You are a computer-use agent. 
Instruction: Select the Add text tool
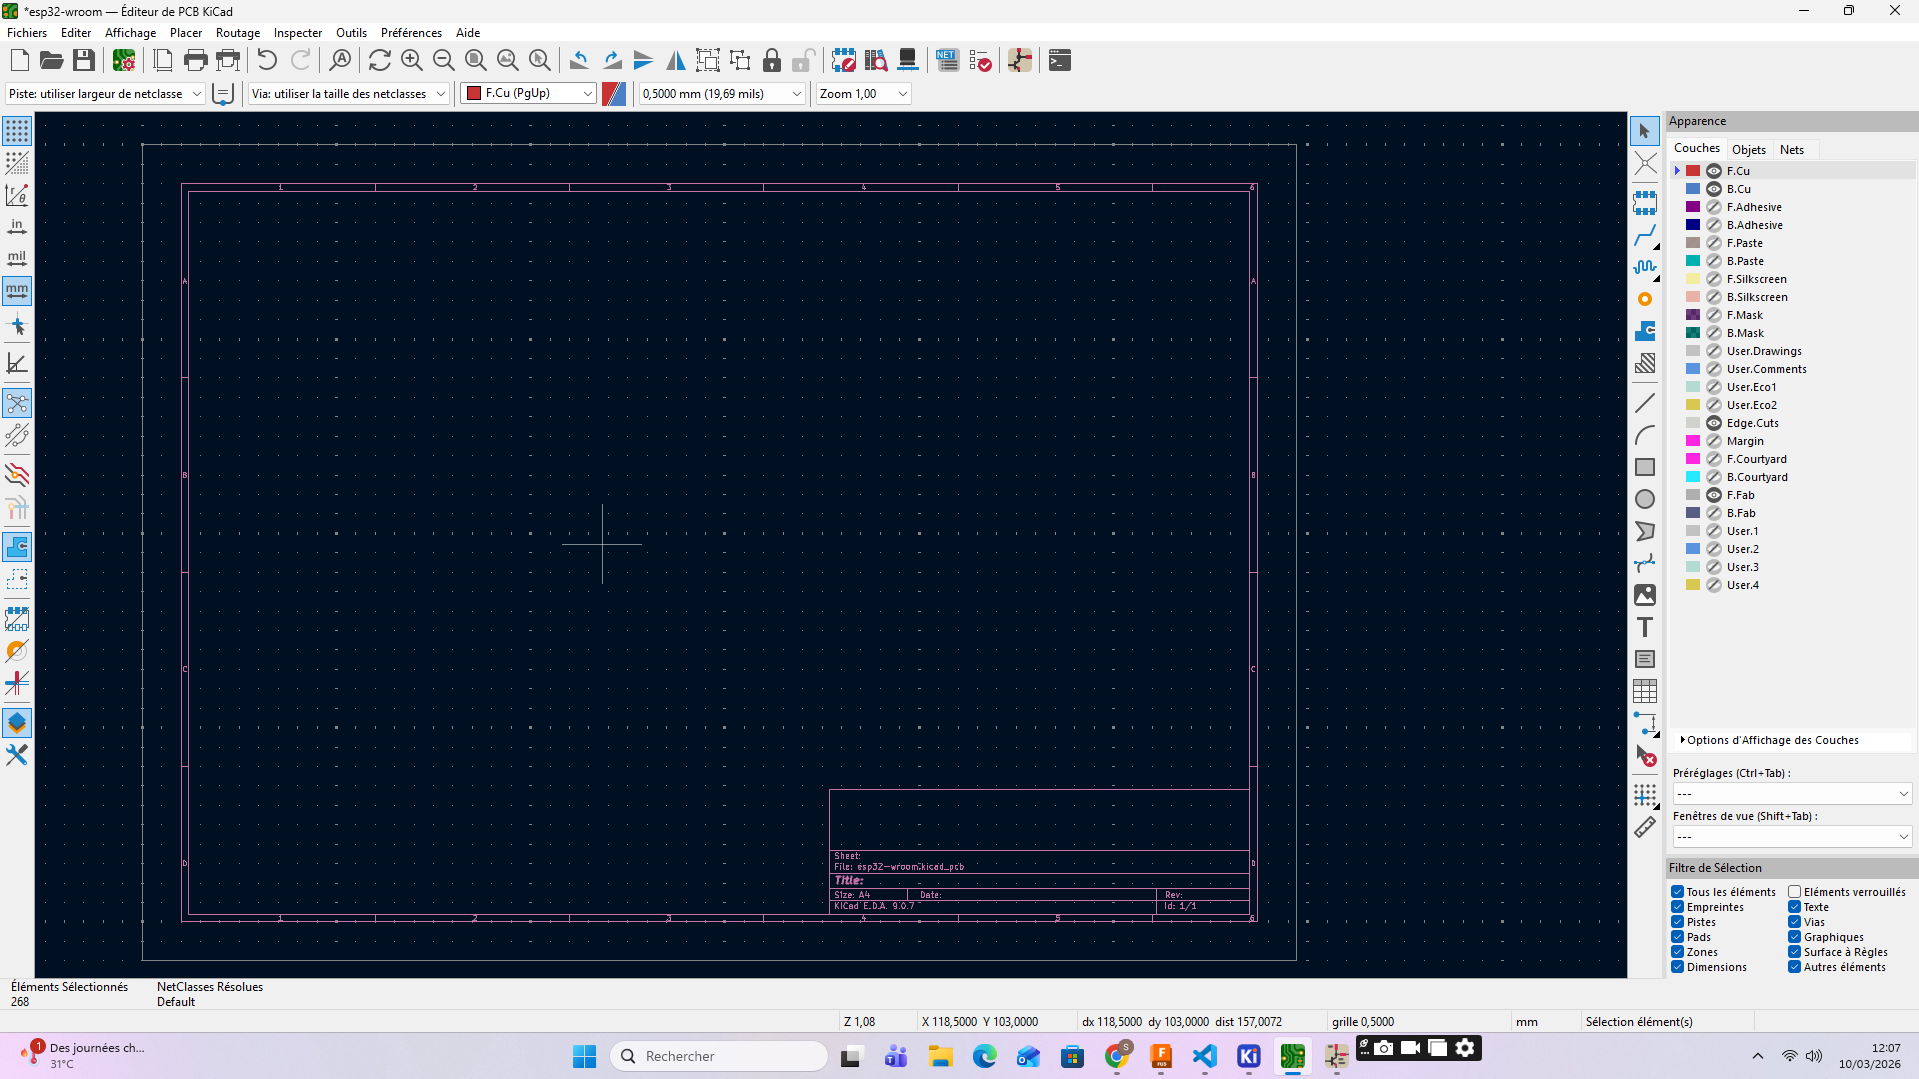click(1645, 627)
